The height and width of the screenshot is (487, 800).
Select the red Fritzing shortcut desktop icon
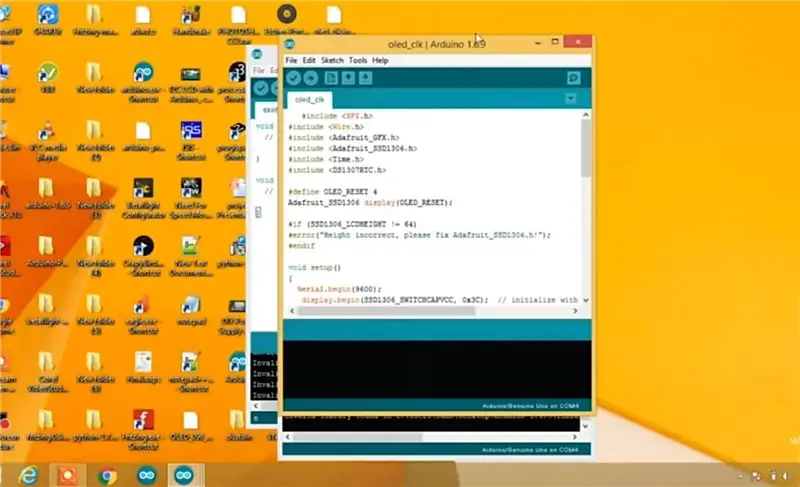click(x=143, y=430)
